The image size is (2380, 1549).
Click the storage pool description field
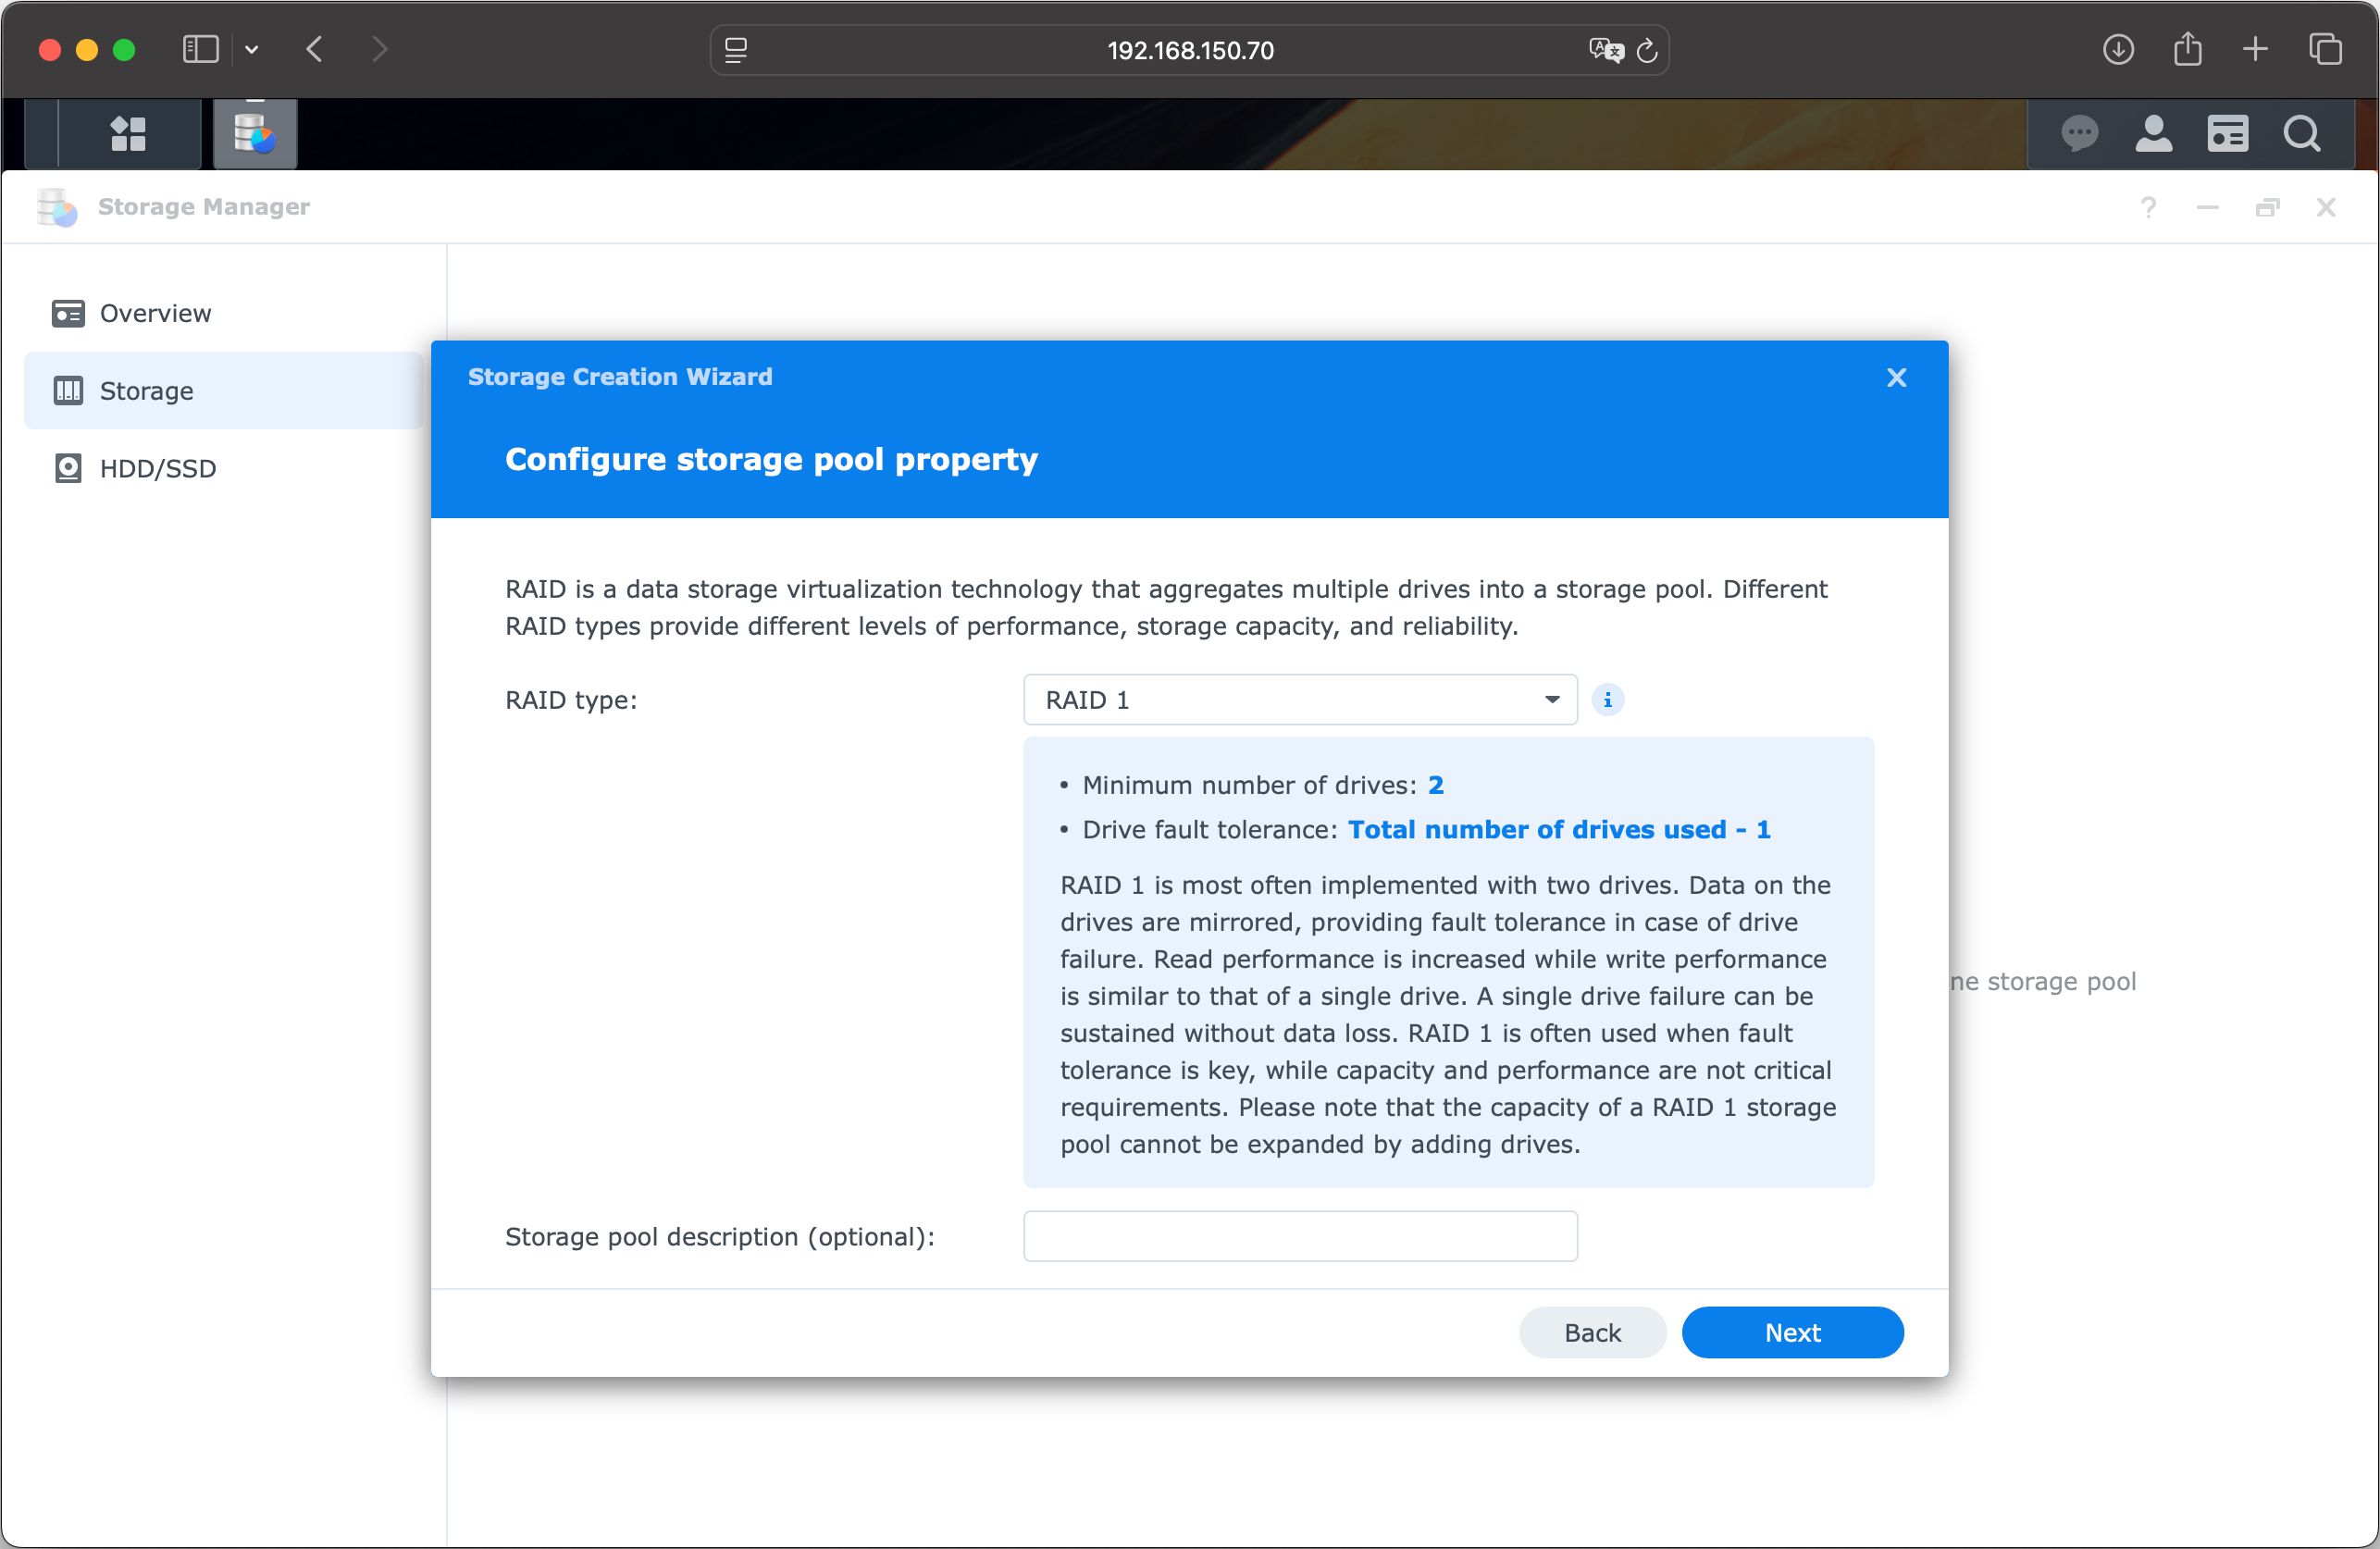coord(1300,1236)
